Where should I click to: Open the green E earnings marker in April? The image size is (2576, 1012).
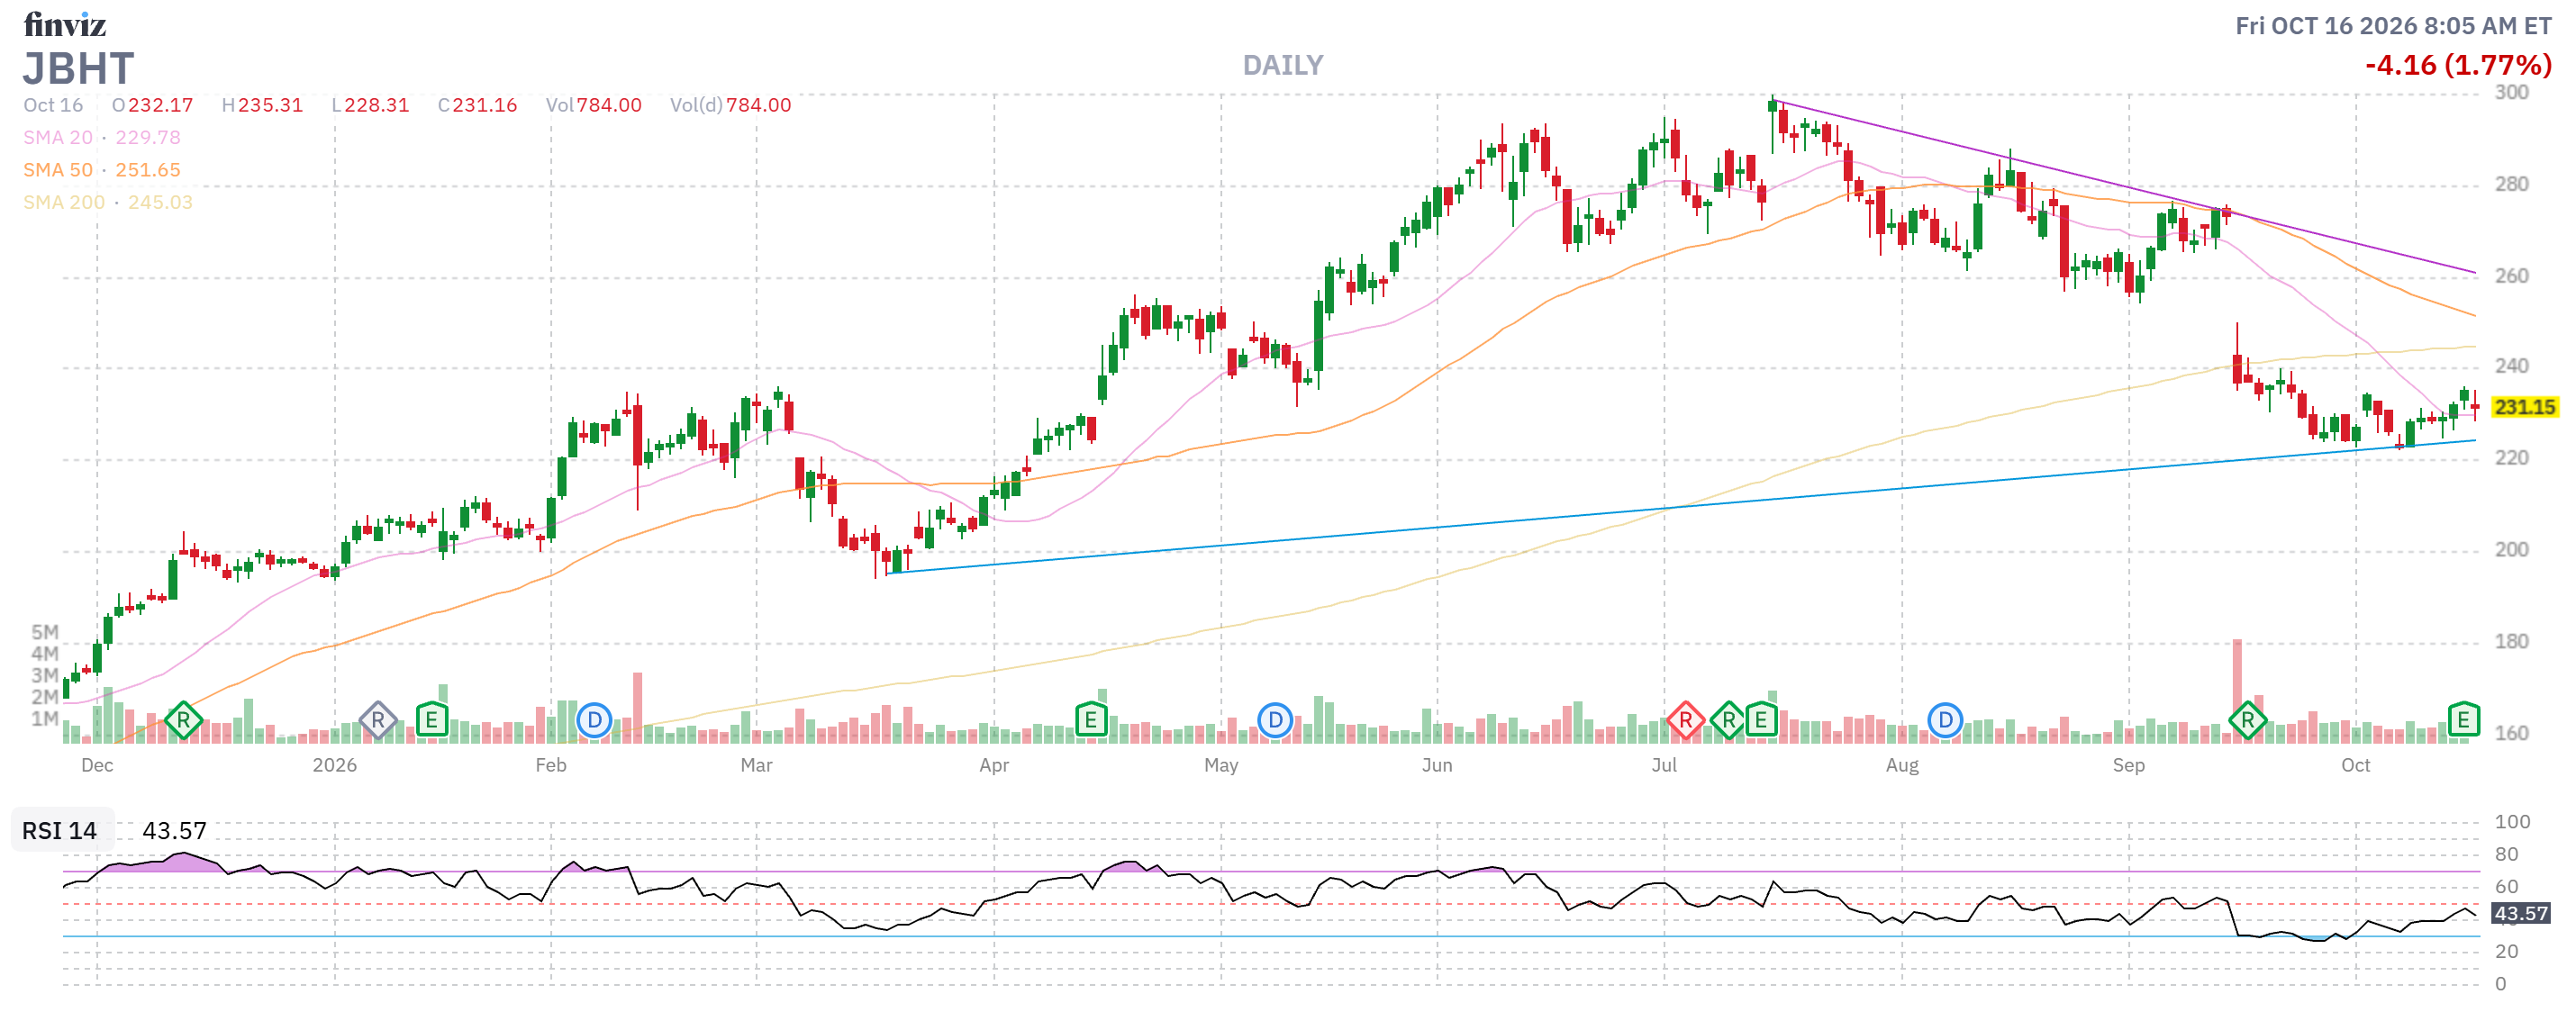point(1090,720)
